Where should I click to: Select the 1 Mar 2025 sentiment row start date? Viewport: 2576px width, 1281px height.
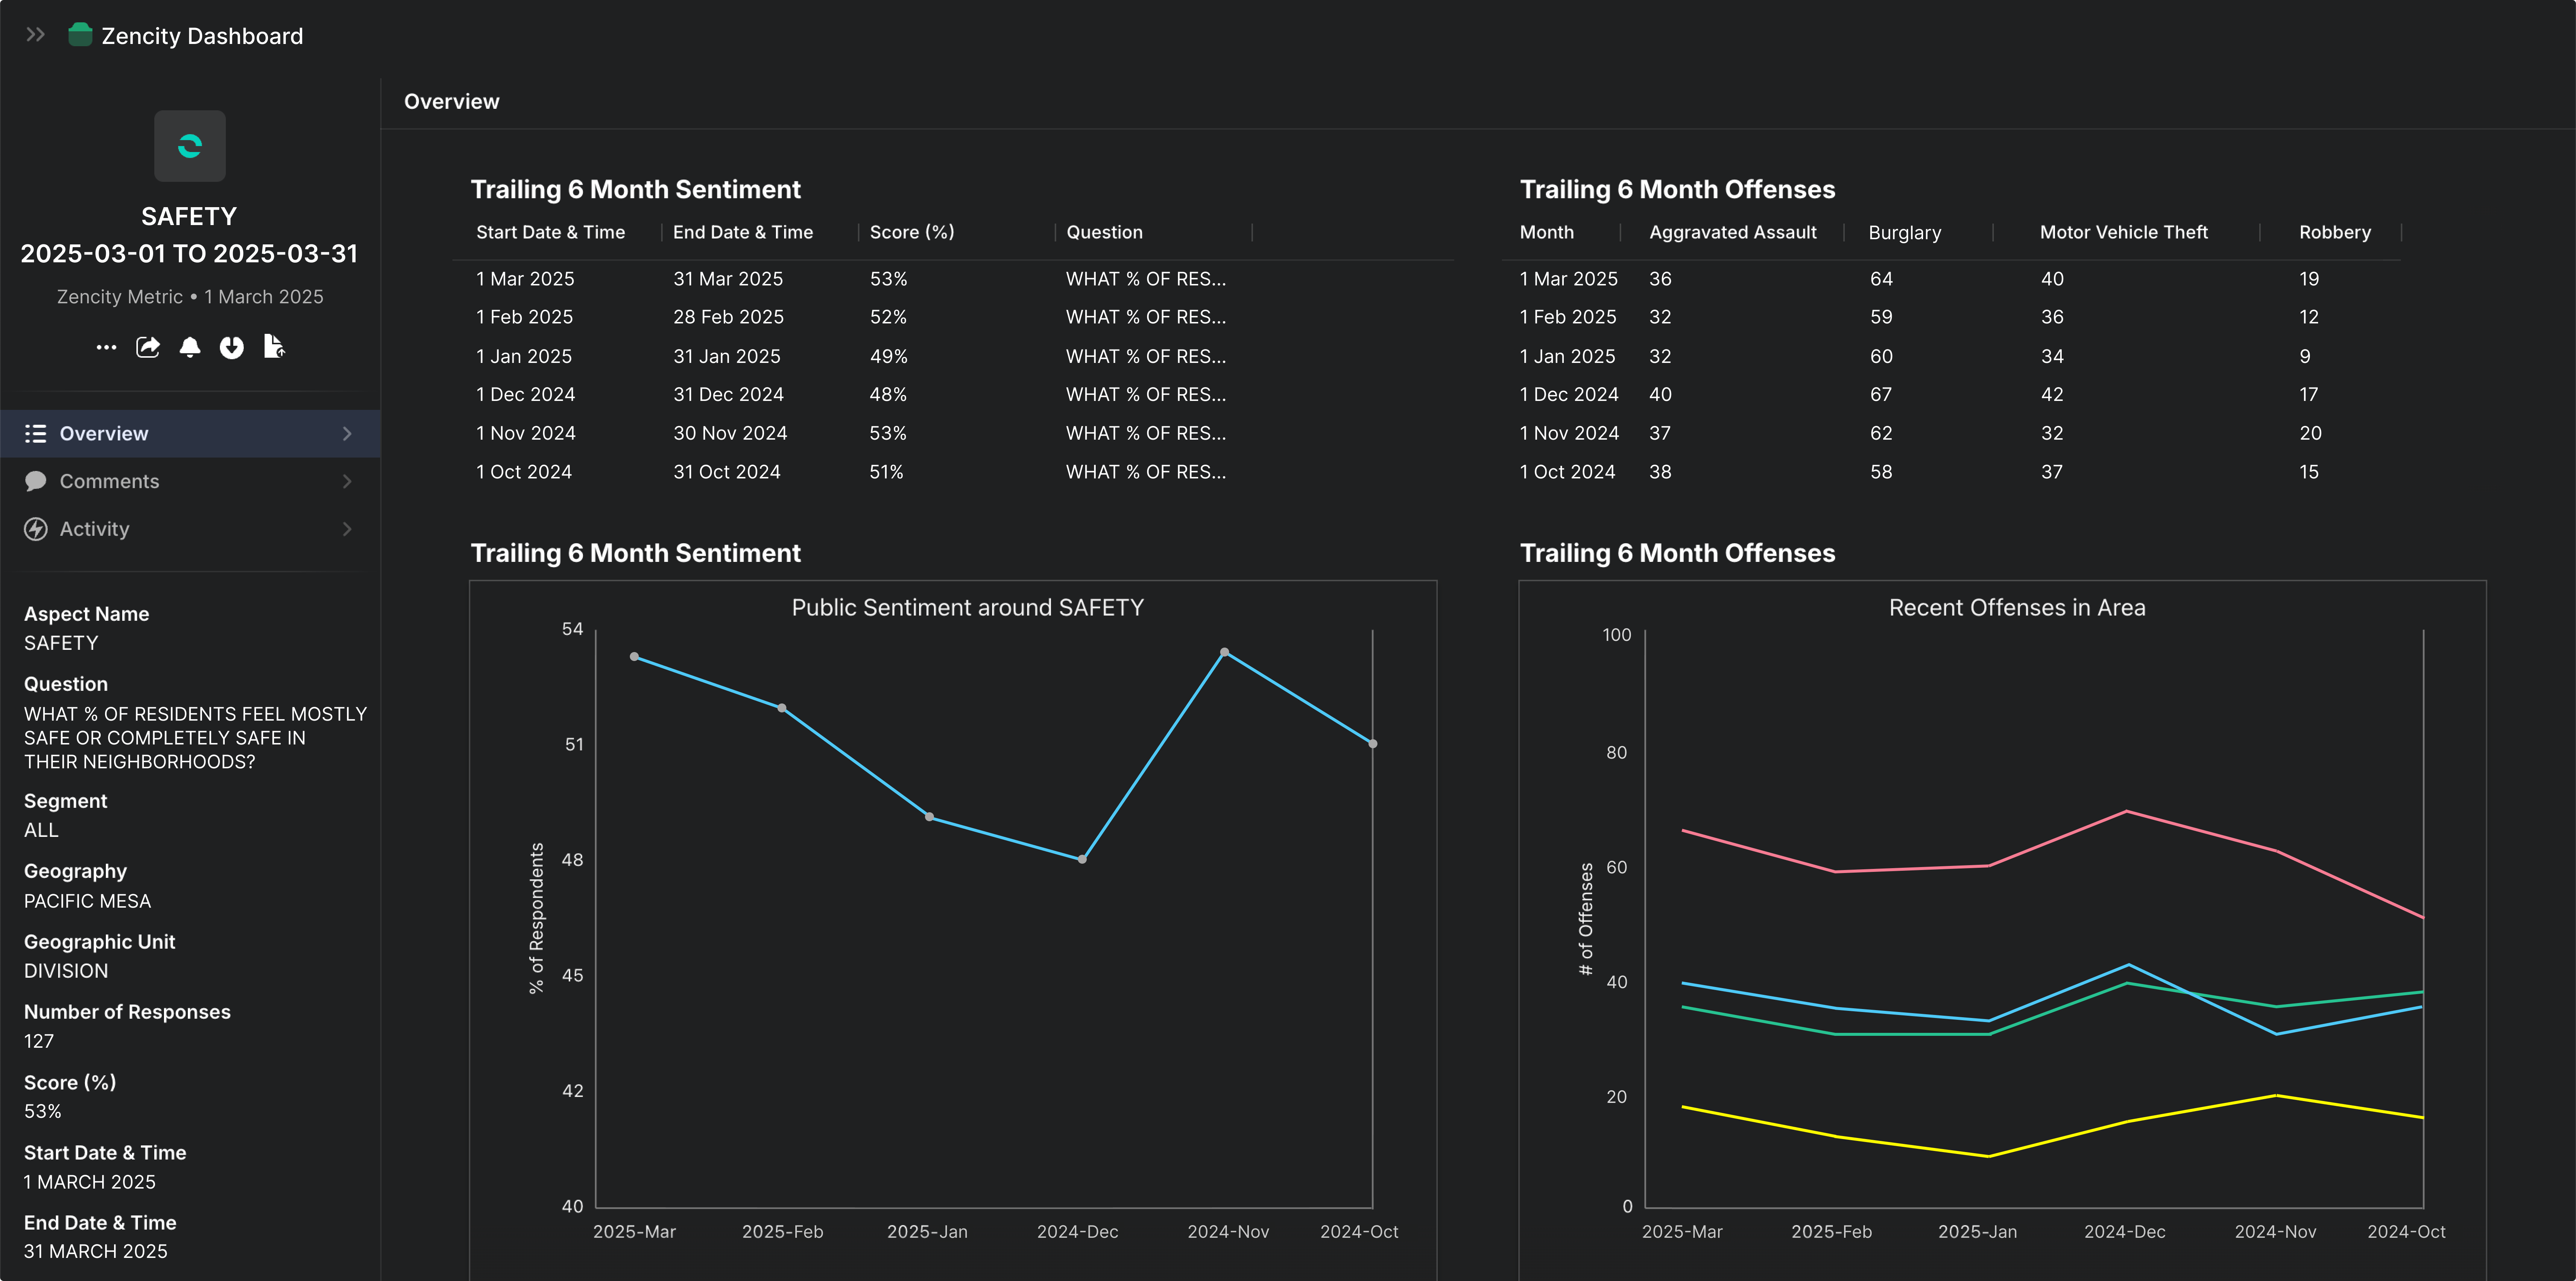click(x=525, y=279)
